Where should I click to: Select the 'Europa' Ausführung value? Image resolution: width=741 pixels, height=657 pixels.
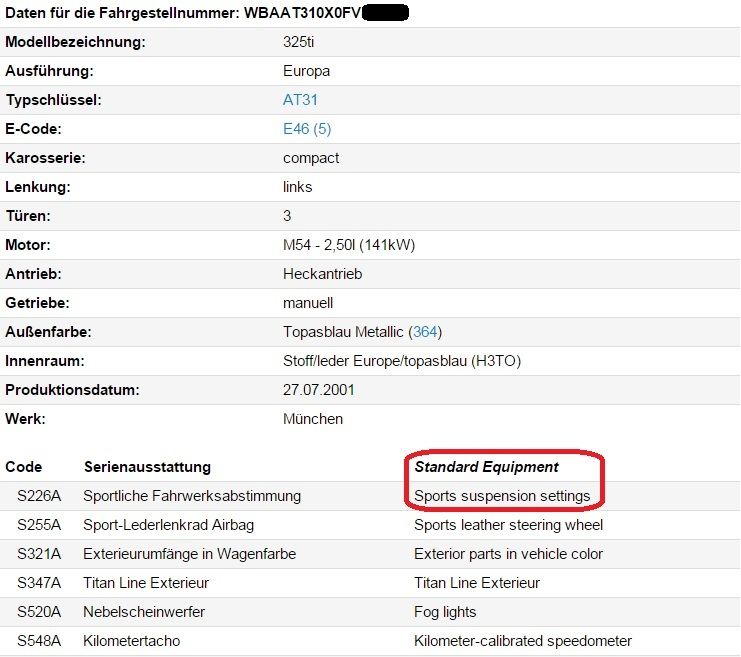[x=306, y=71]
